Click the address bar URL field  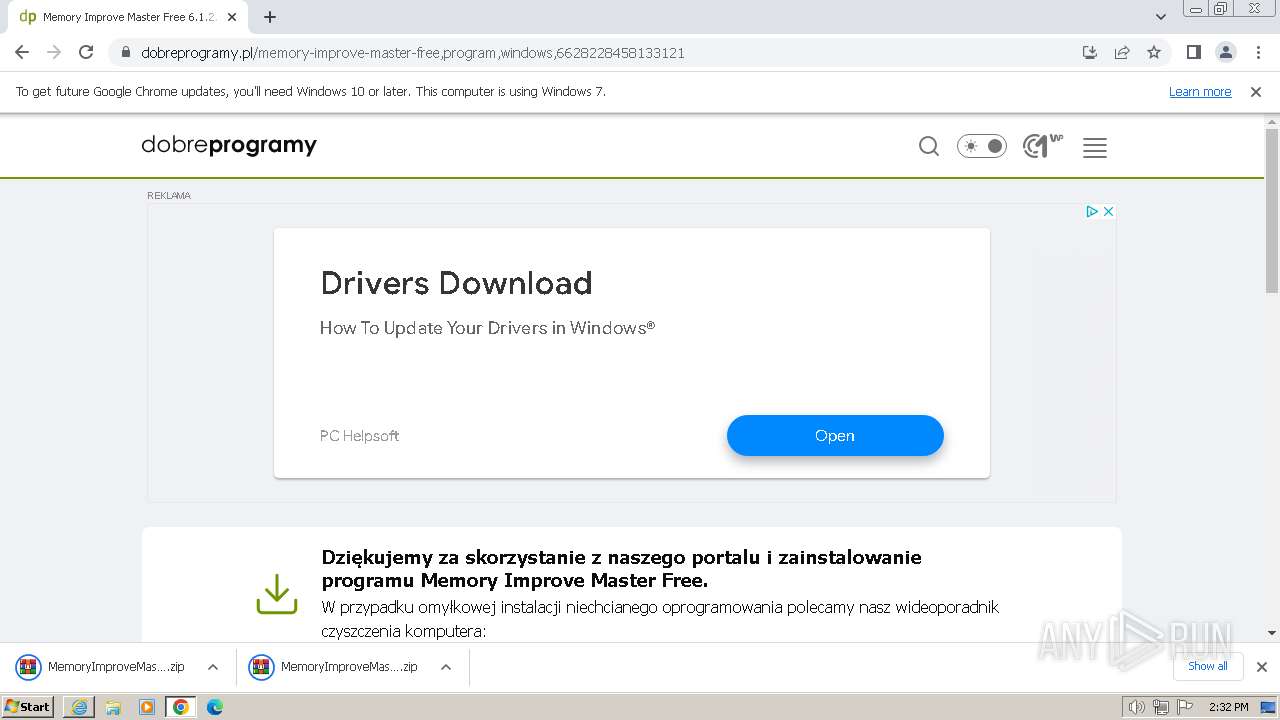click(x=600, y=53)
